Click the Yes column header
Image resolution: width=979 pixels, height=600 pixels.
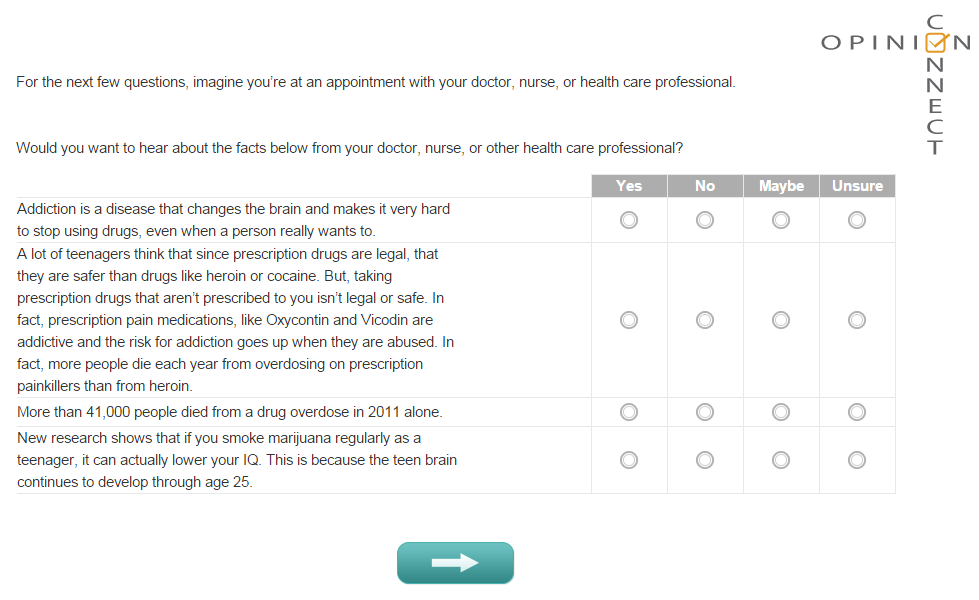[629, 186]
